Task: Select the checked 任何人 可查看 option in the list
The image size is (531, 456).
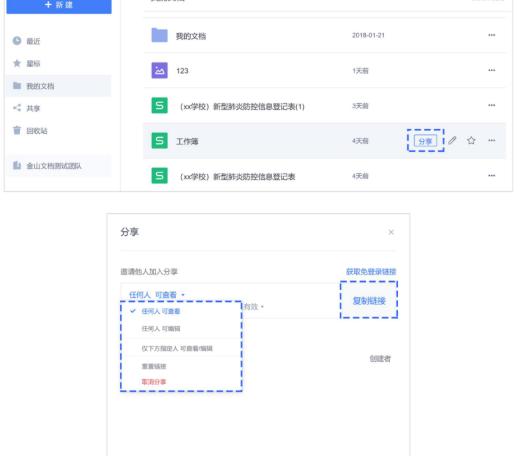Action: point(161,311)
